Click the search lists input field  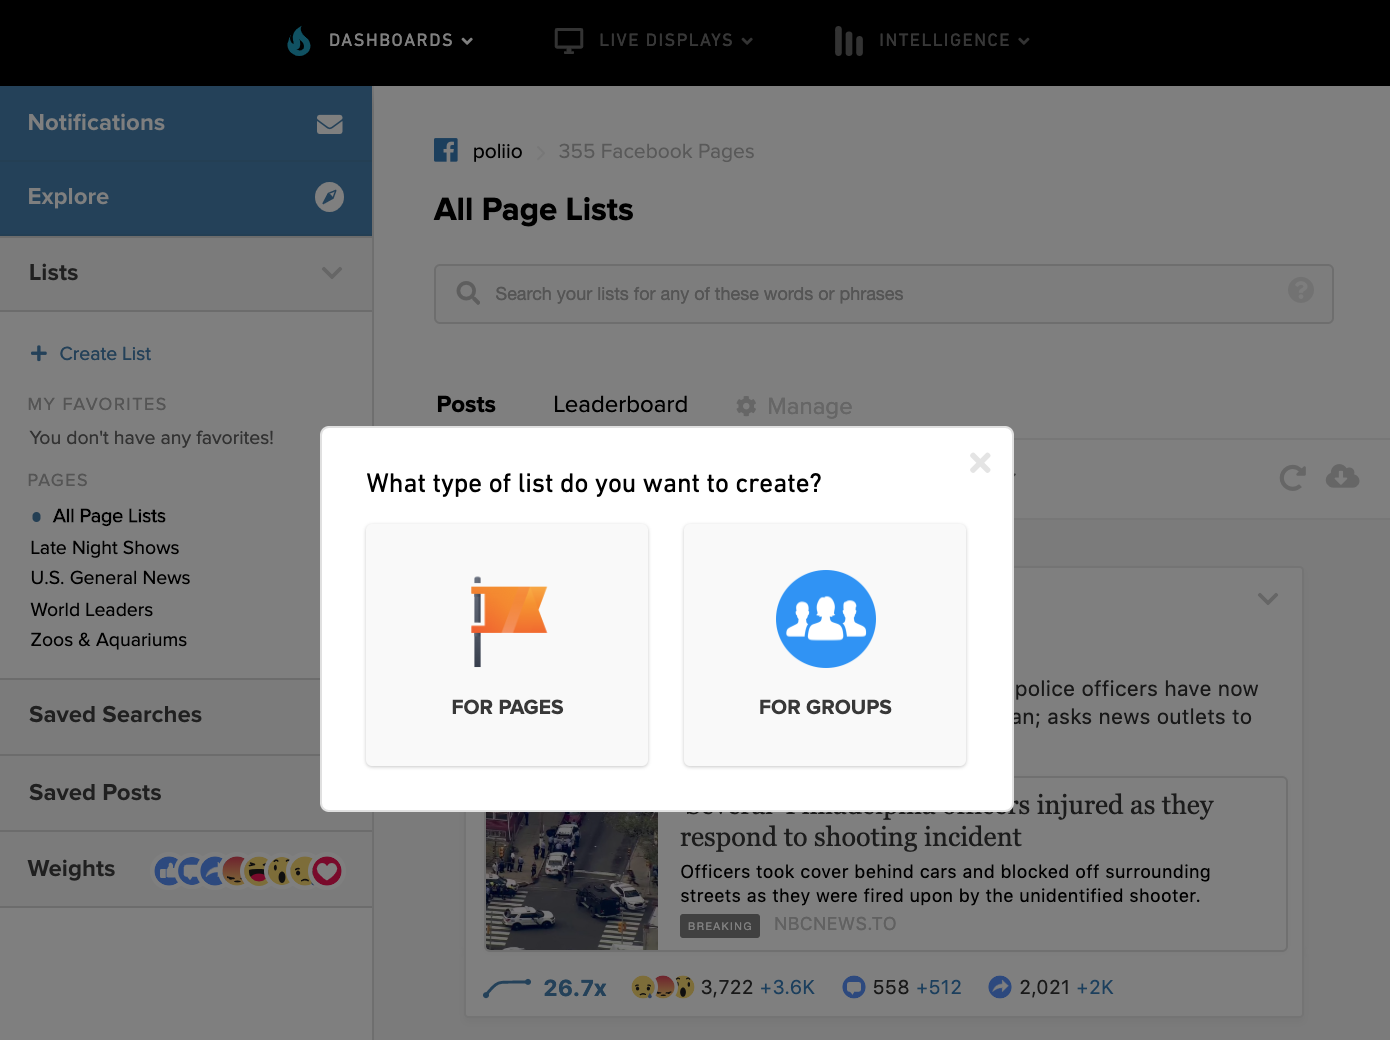880,294
